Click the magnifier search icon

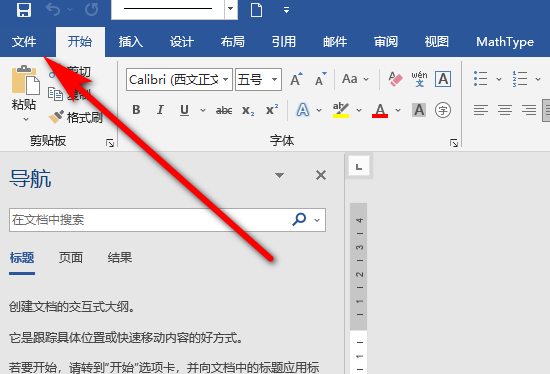coord(299,220)
